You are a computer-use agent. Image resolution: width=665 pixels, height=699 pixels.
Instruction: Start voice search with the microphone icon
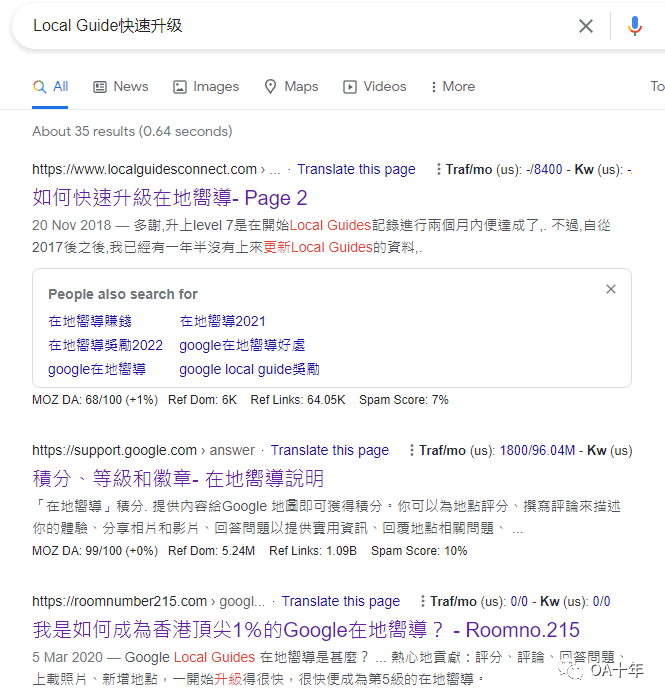coord(635,26)
